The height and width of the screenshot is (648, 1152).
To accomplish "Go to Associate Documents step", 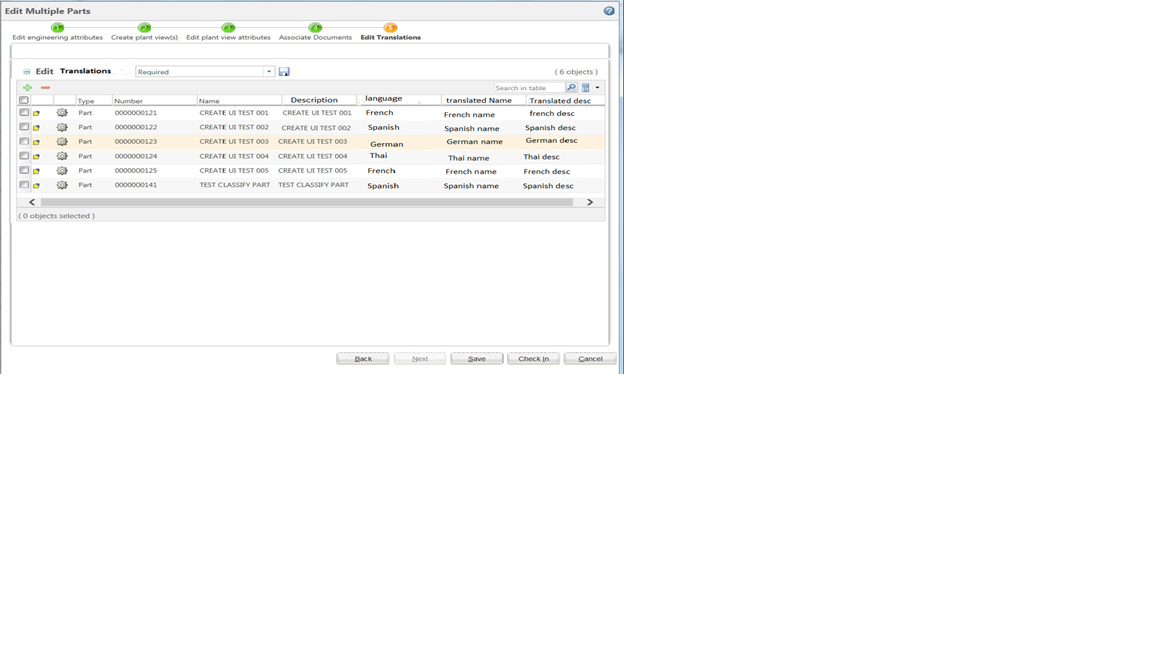I will pyautogui.click(x=315, y=37).
